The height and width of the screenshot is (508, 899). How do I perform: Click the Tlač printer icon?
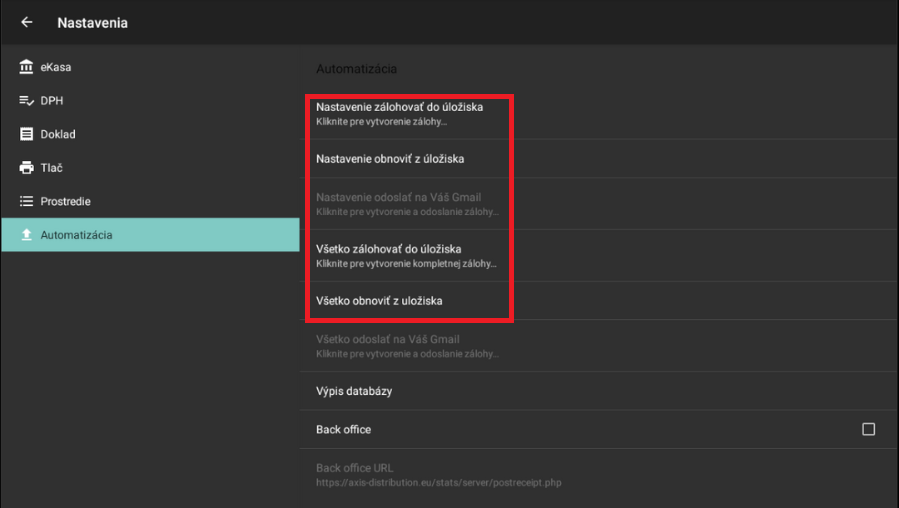pyautogui.click(x=26, y=168)
